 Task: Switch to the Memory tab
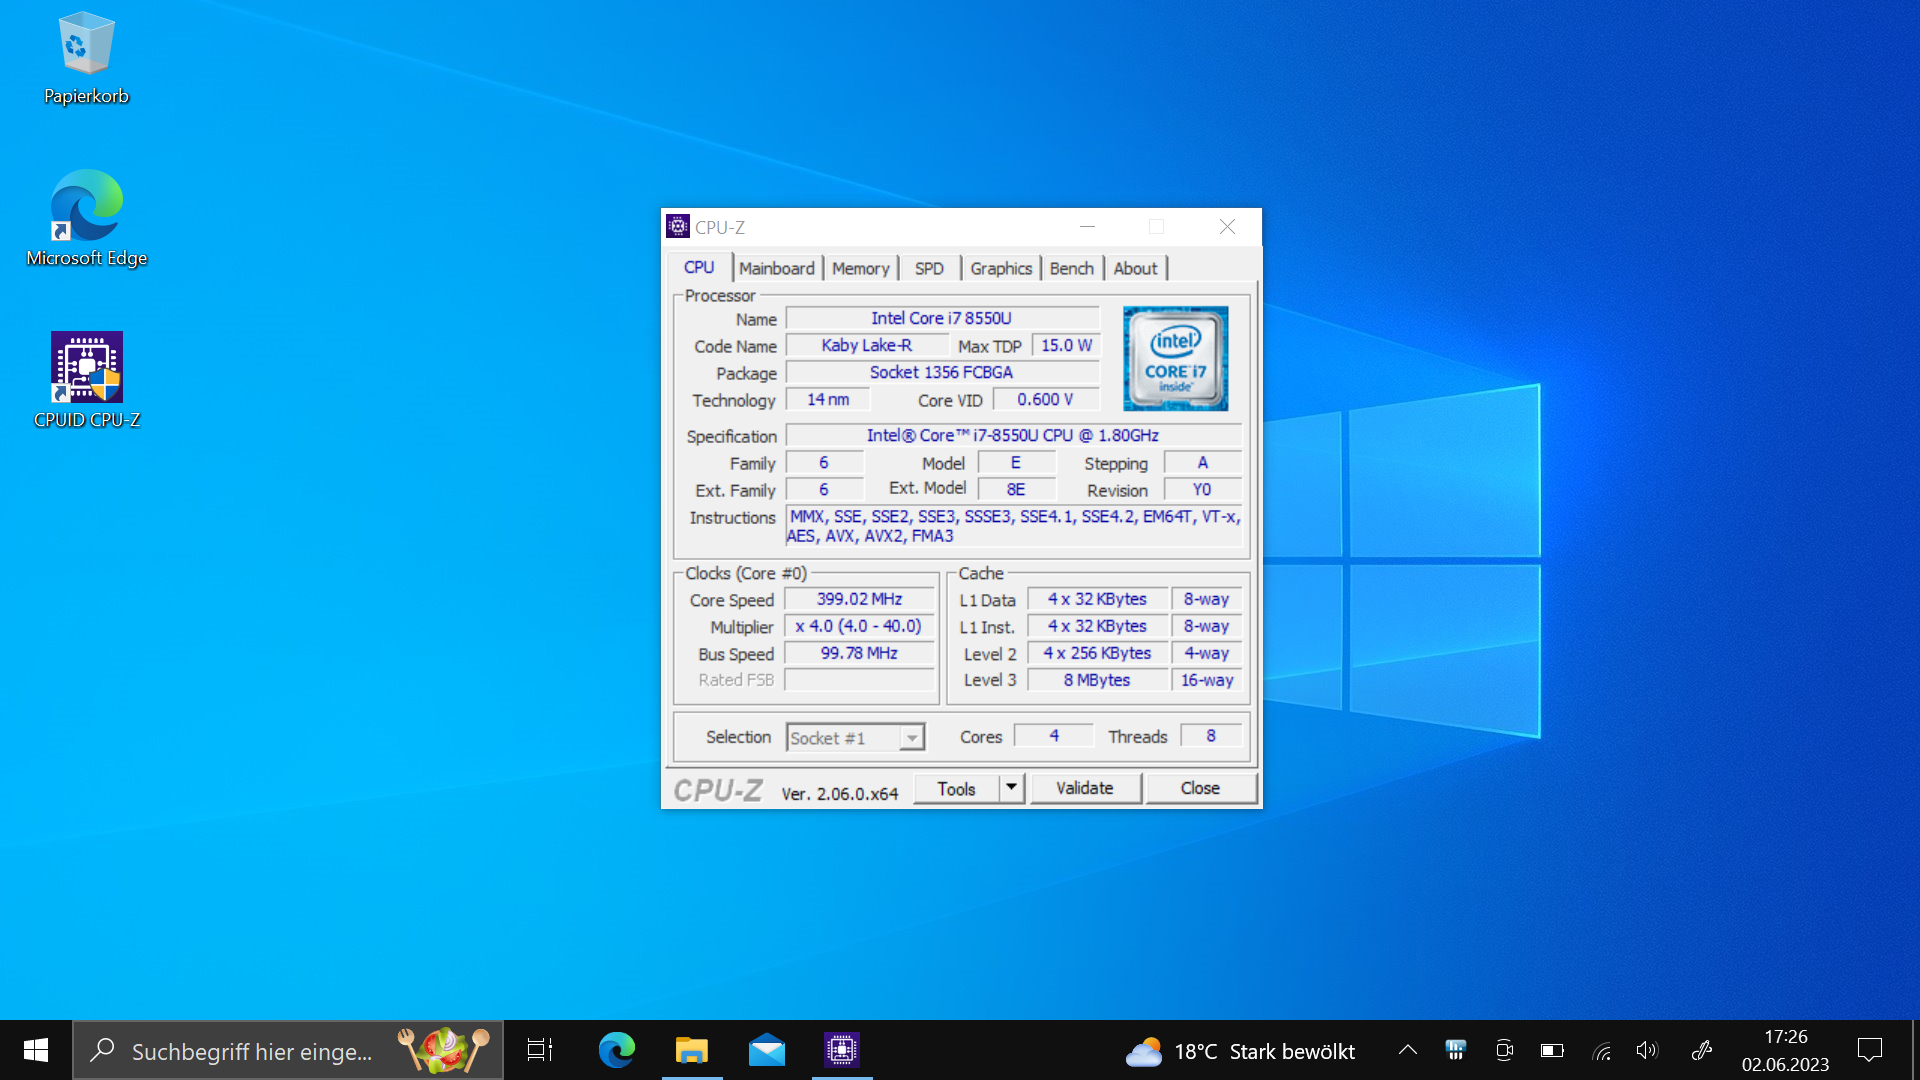(860, 268)
